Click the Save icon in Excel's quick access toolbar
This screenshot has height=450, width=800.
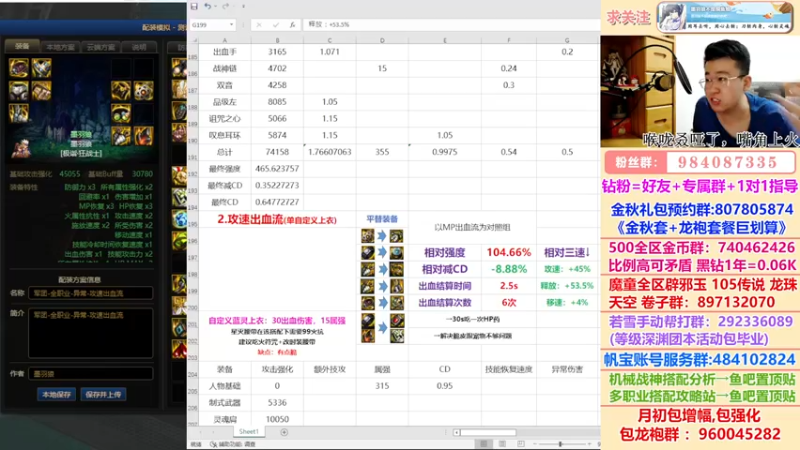(194, 6)
